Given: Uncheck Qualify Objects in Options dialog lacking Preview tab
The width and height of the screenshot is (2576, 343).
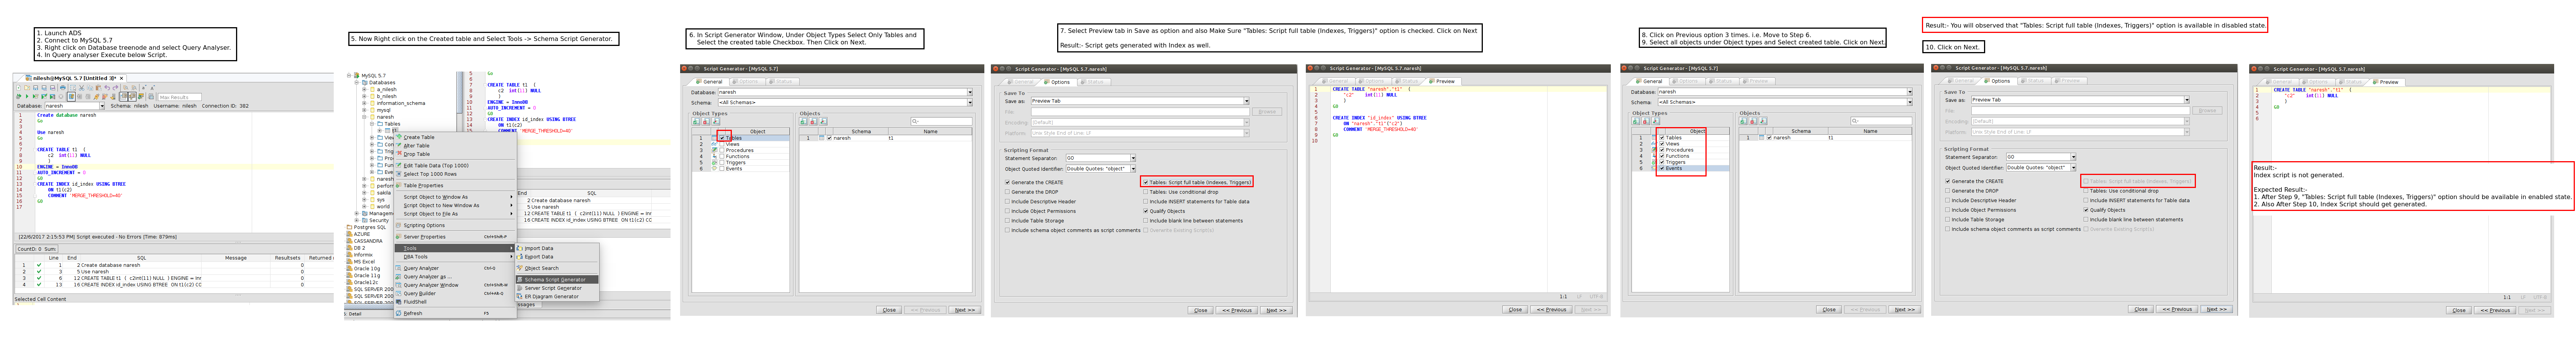Looking at the screenshot, I should point(1146,211).
